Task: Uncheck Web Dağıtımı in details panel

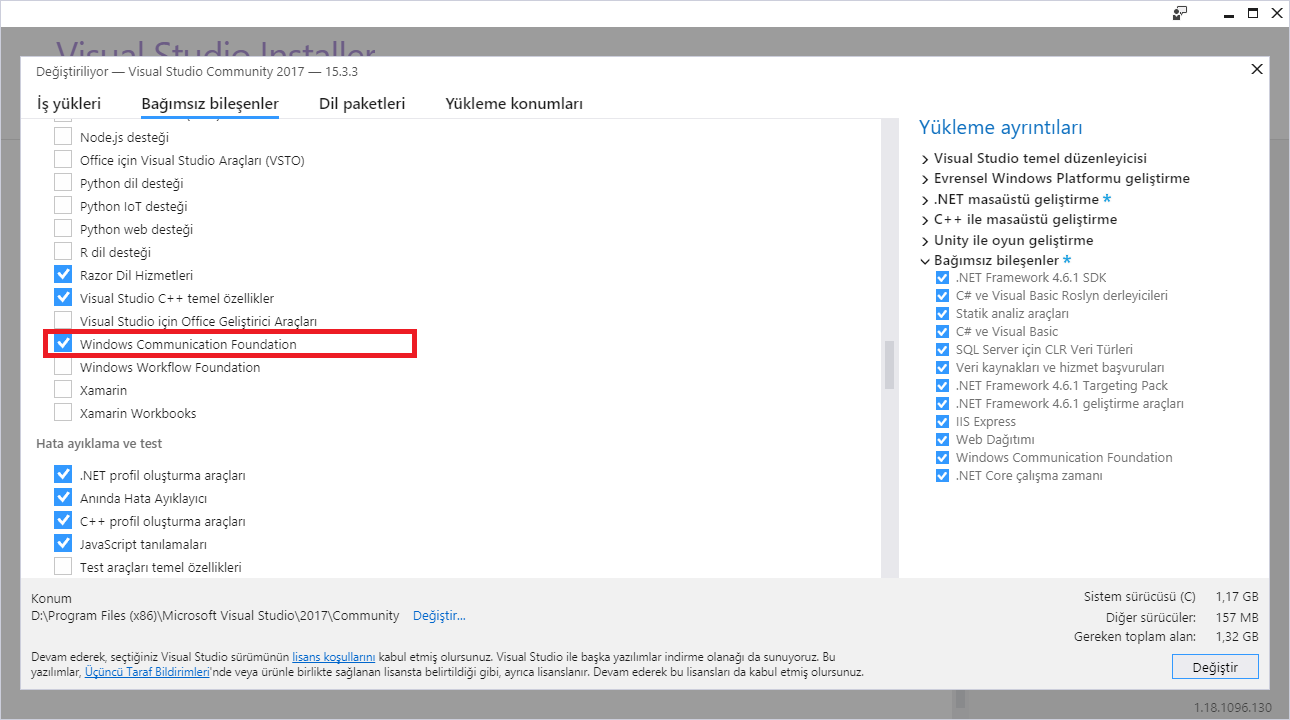Action: [942, 440]
